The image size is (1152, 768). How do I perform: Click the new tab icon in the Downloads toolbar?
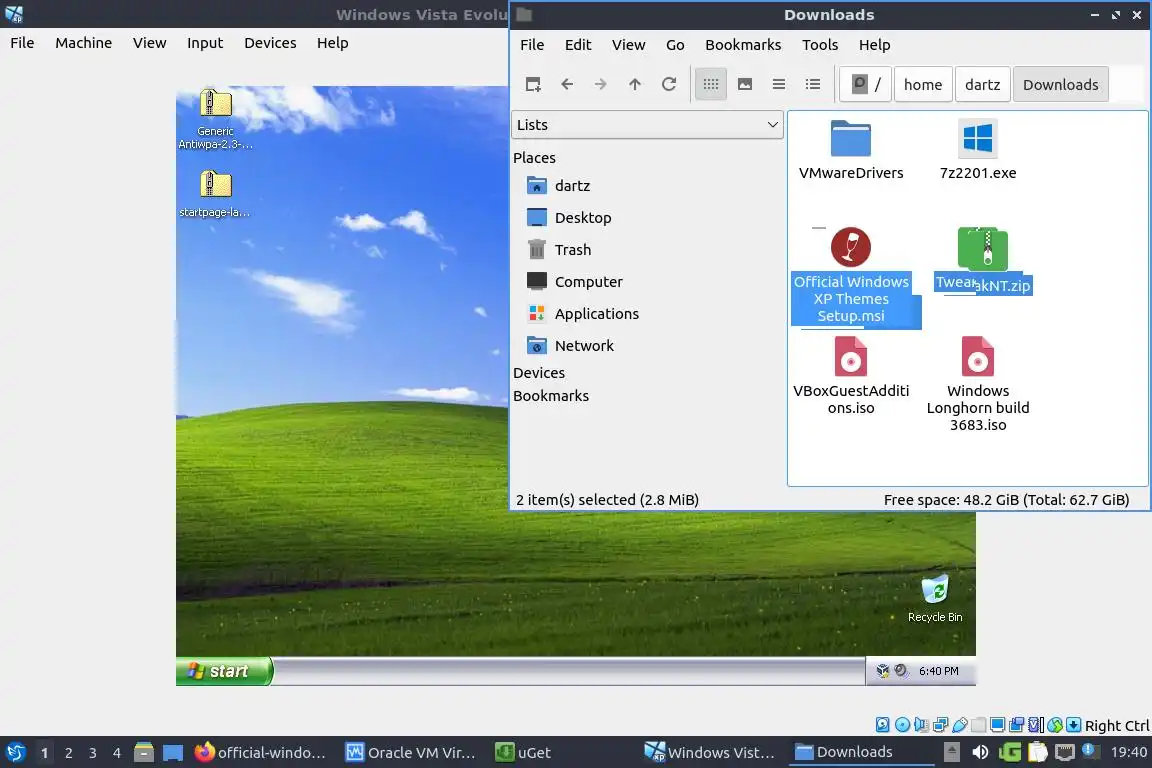point(533,85)
